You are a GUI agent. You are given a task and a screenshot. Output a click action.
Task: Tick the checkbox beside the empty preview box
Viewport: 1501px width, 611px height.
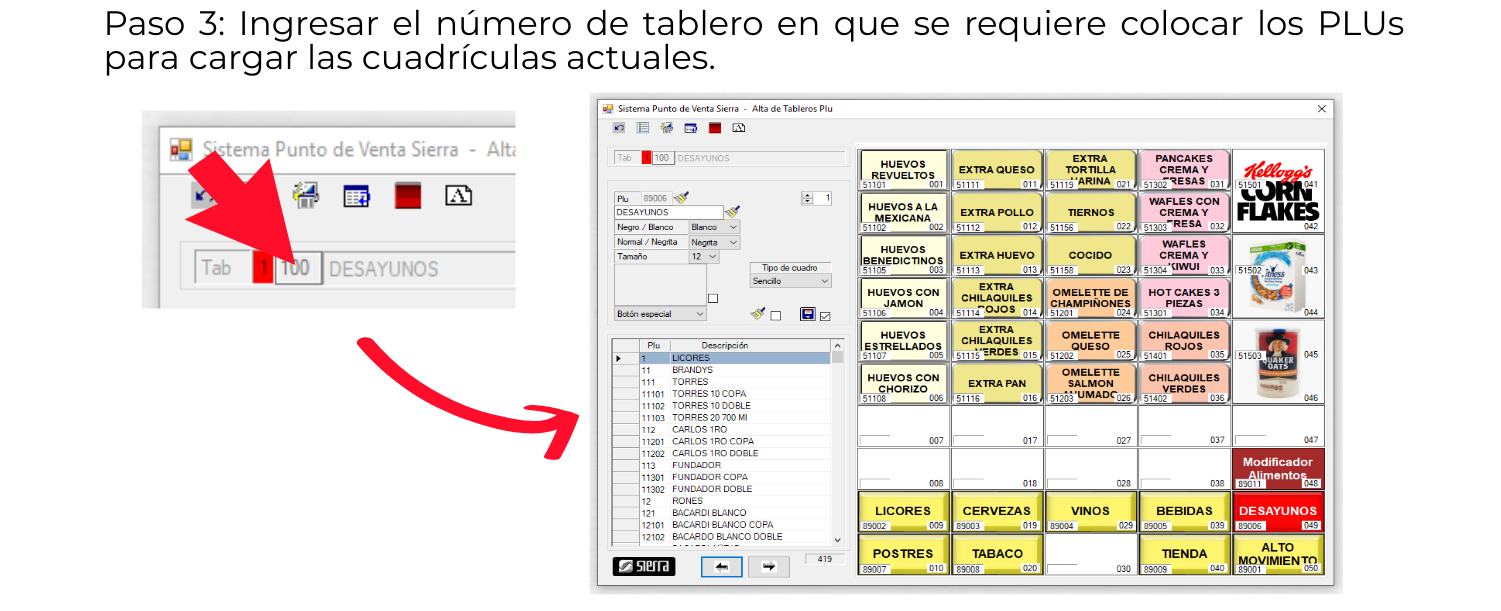point(712,298)
